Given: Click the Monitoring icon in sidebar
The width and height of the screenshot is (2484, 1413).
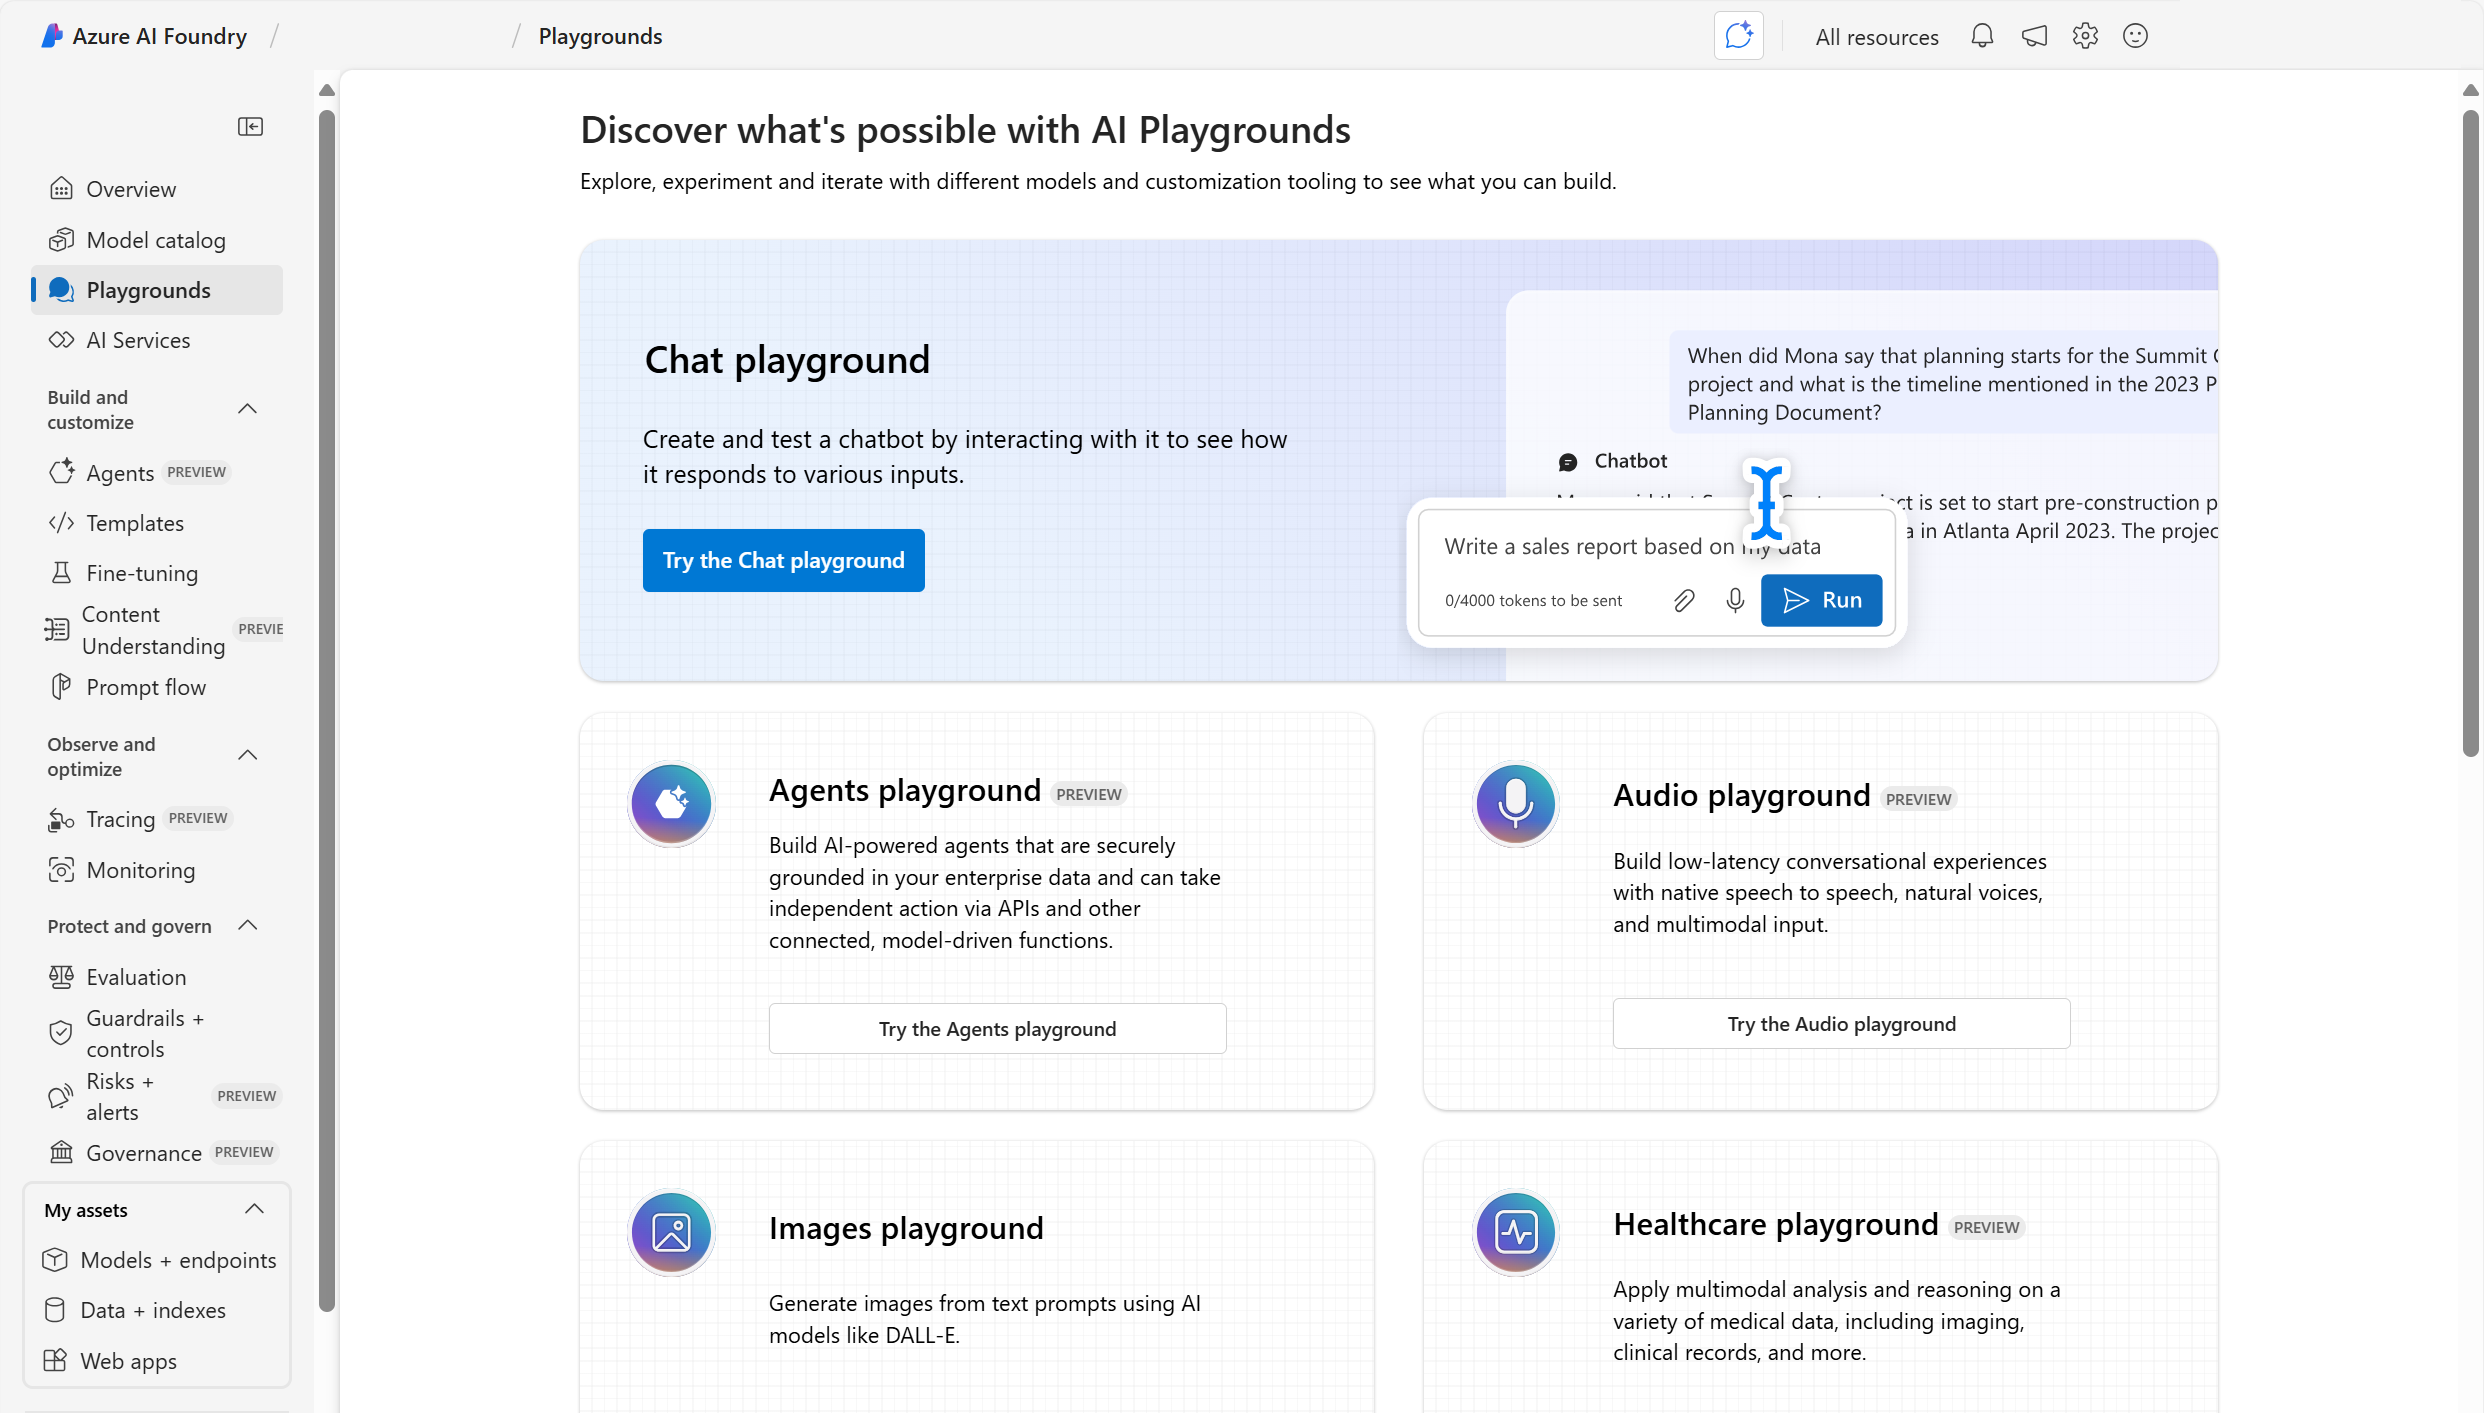Looking at the screenshot, I should pyautogui.click(x=61, y=869).
